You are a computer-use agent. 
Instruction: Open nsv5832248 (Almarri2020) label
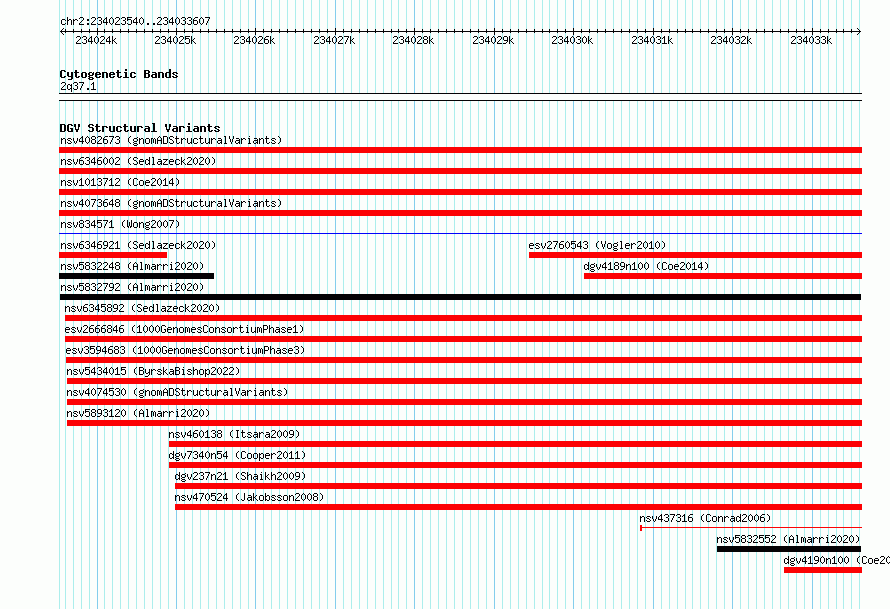(x=132, y=266)
